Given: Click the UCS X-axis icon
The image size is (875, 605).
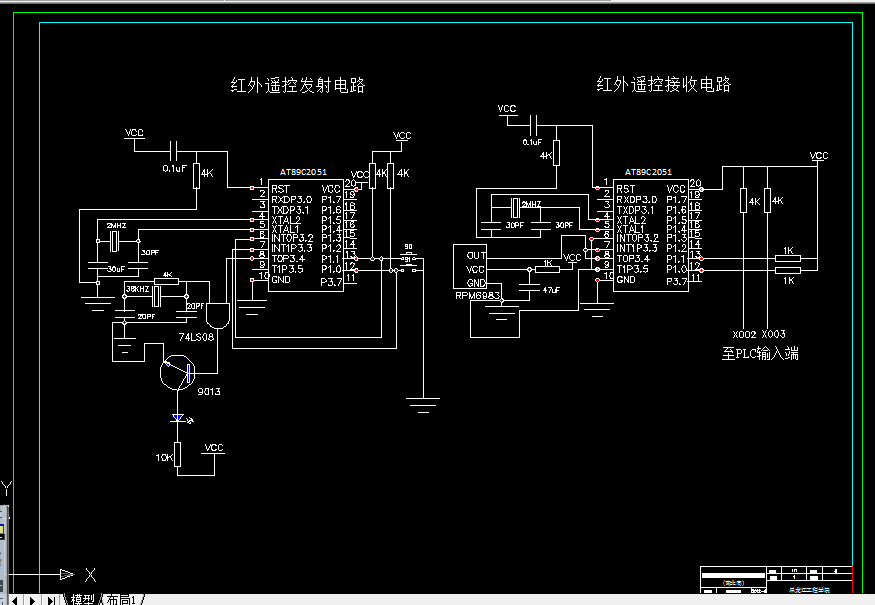Looking at the screenshot, I should point(90,574).
